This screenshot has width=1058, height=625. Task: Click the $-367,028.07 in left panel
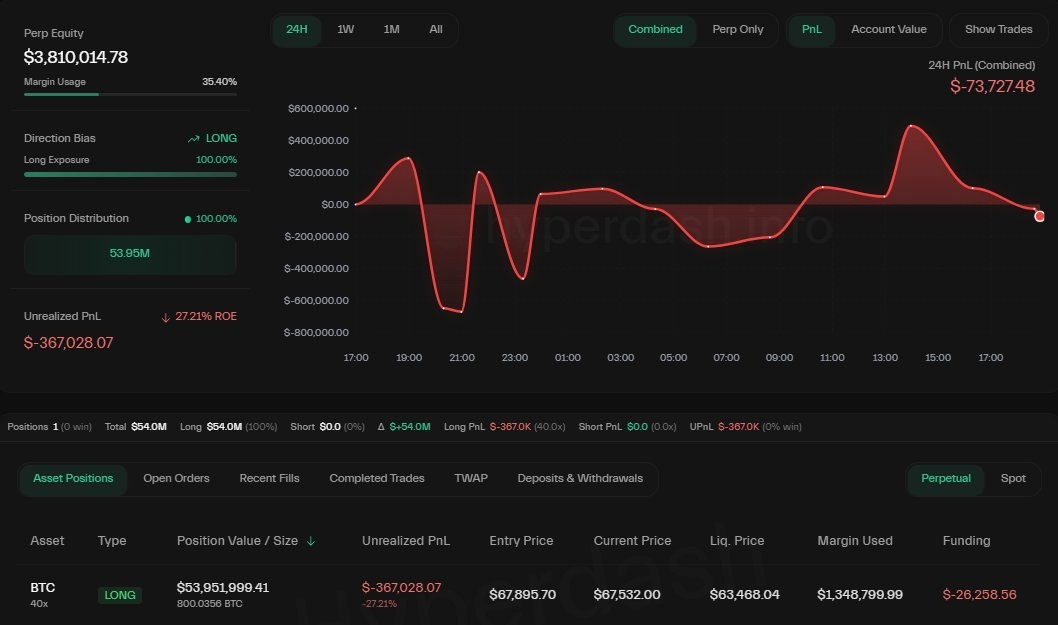click(68, 343)
